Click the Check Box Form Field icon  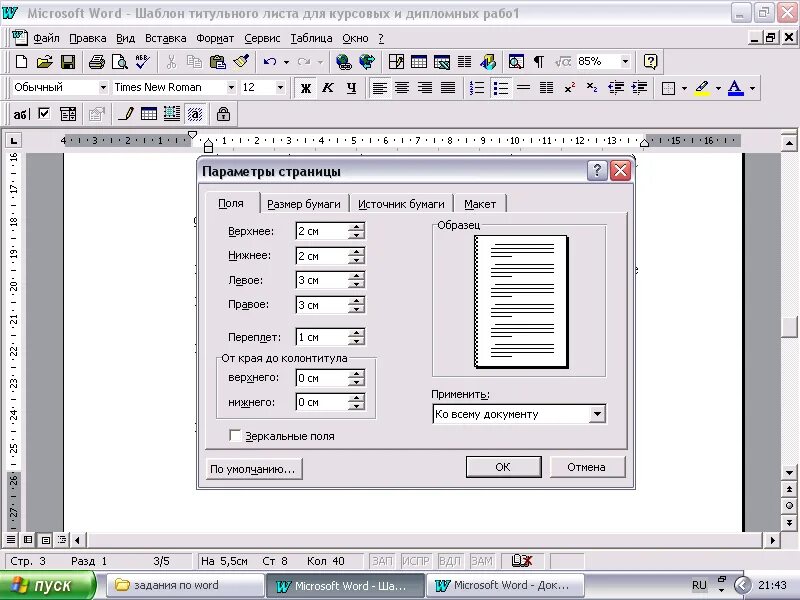click(x=44, y=114)
